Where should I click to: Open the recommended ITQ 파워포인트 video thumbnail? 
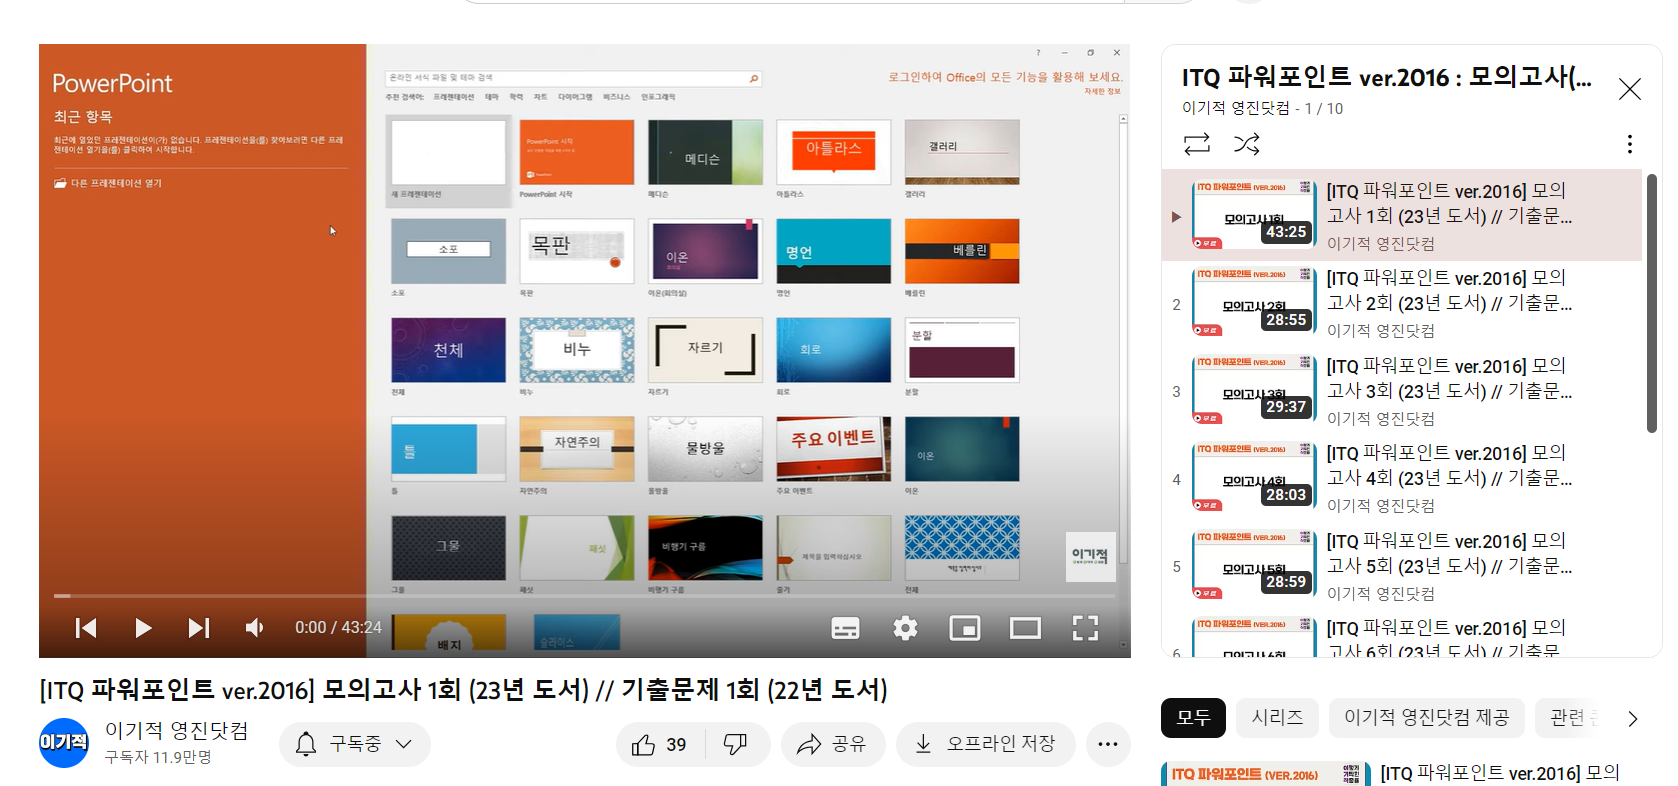[1265, 774]
